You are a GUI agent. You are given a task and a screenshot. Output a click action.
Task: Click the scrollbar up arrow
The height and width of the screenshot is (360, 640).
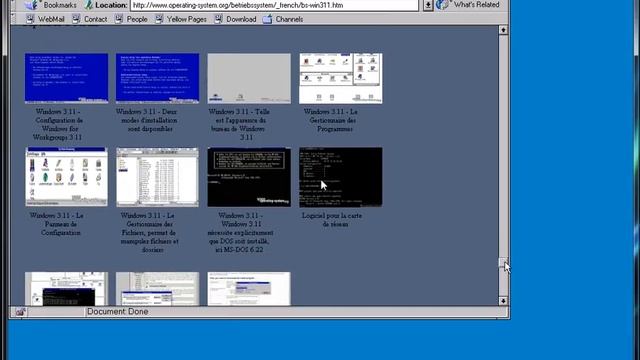point(503,30)
